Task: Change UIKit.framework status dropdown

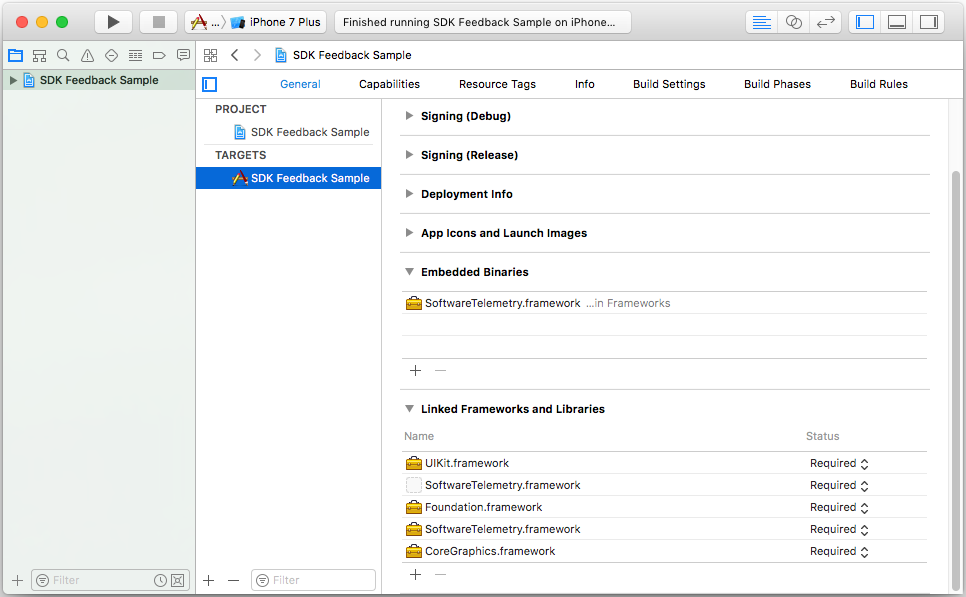Action: (x=839, y=463)
